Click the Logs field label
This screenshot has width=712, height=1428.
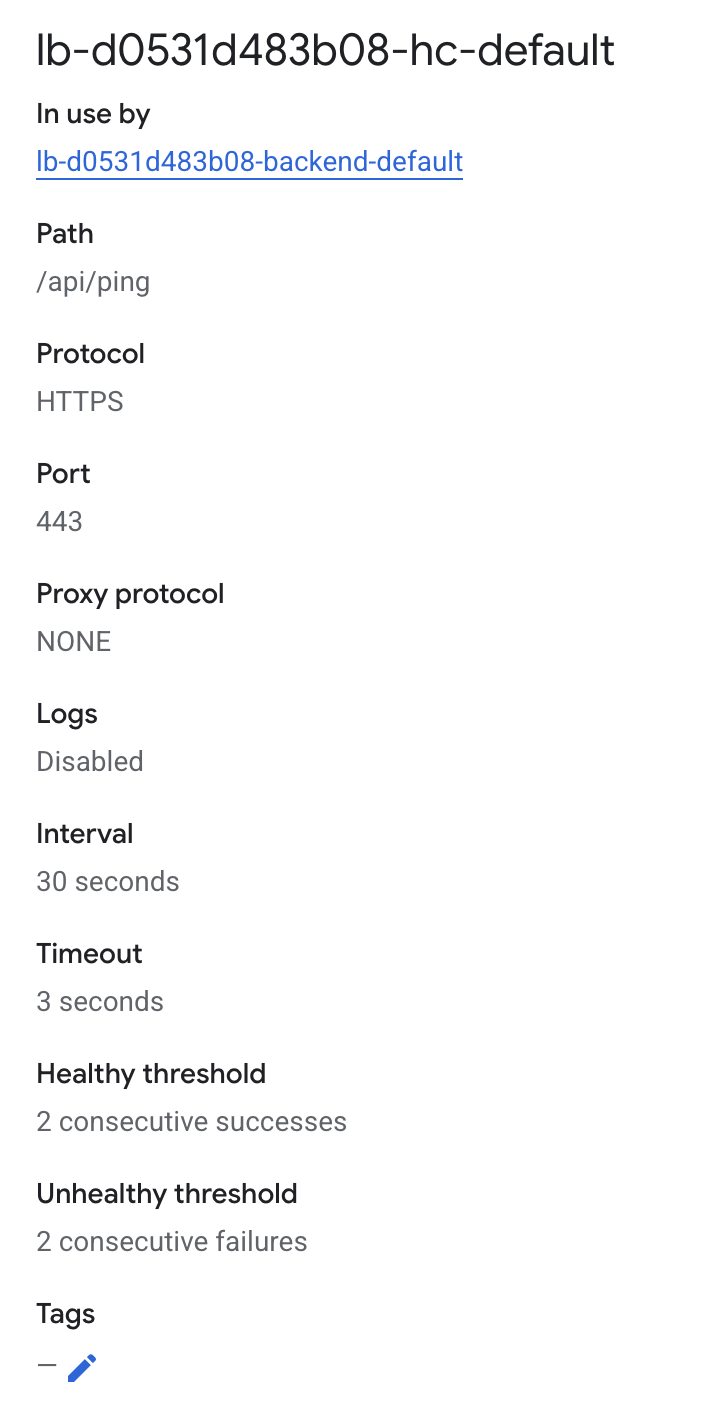(67, 714)
